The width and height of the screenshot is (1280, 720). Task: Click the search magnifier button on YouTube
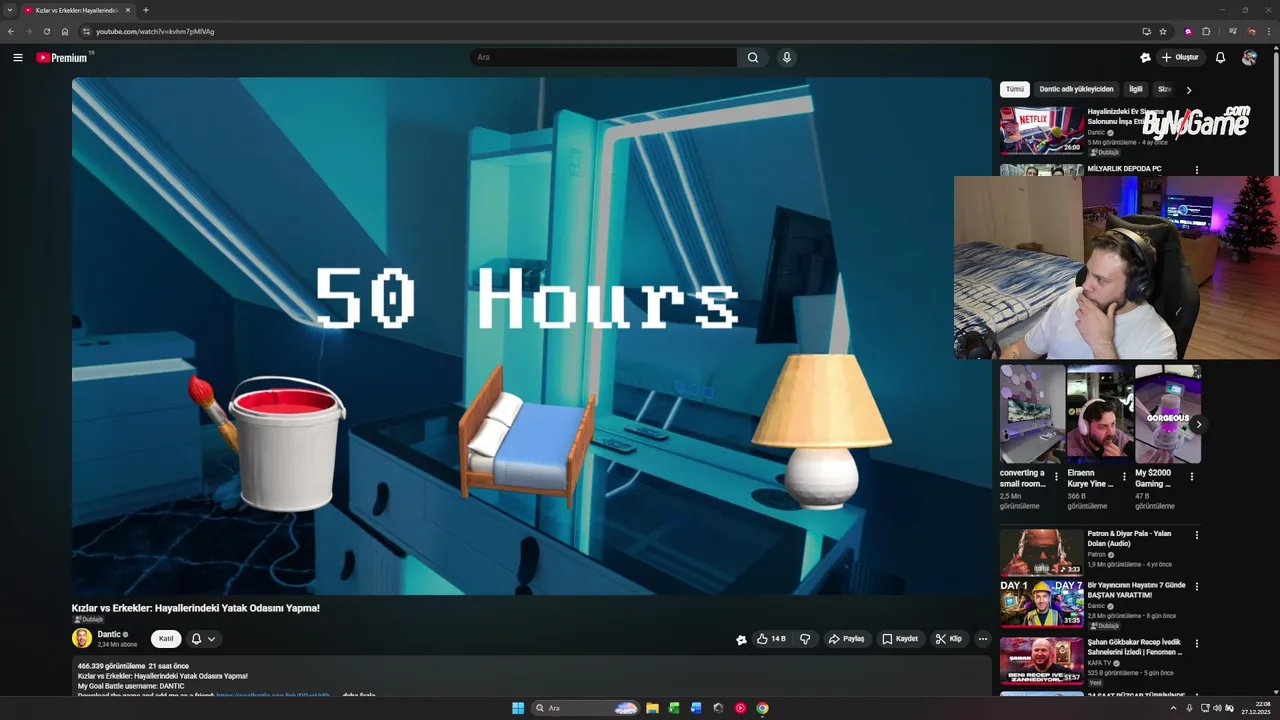753,58
